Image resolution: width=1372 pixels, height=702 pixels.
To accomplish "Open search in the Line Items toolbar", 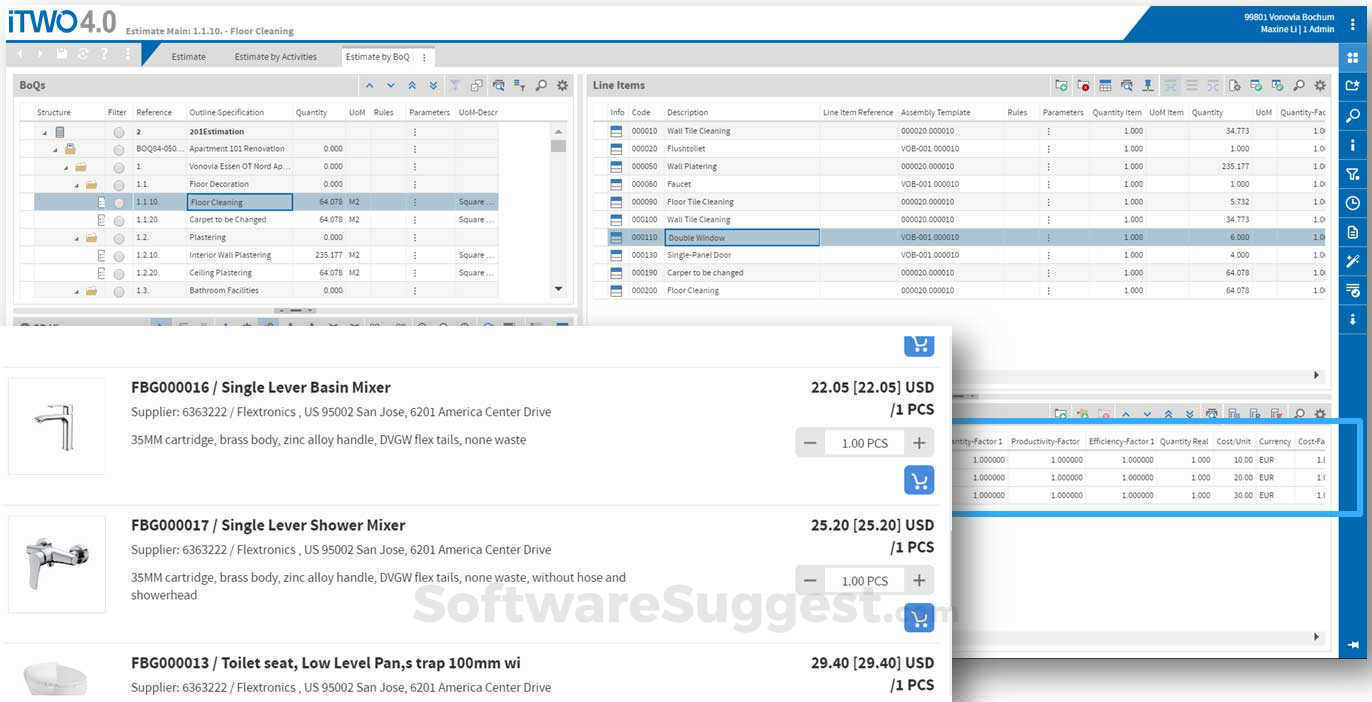I will point(1298,85).
